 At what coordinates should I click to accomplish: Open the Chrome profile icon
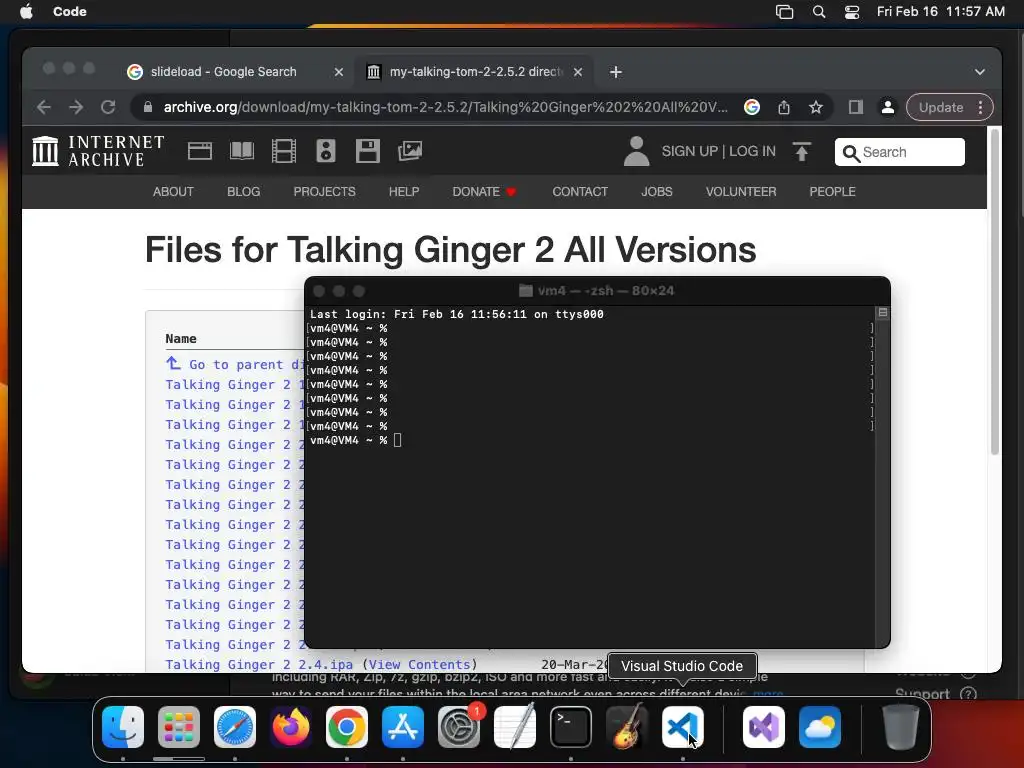[888, 107]
